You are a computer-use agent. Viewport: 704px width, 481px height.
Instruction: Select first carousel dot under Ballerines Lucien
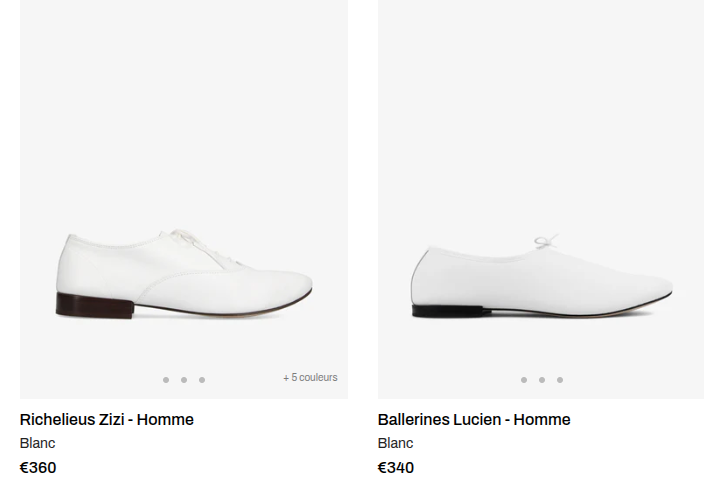click(524, 380)
